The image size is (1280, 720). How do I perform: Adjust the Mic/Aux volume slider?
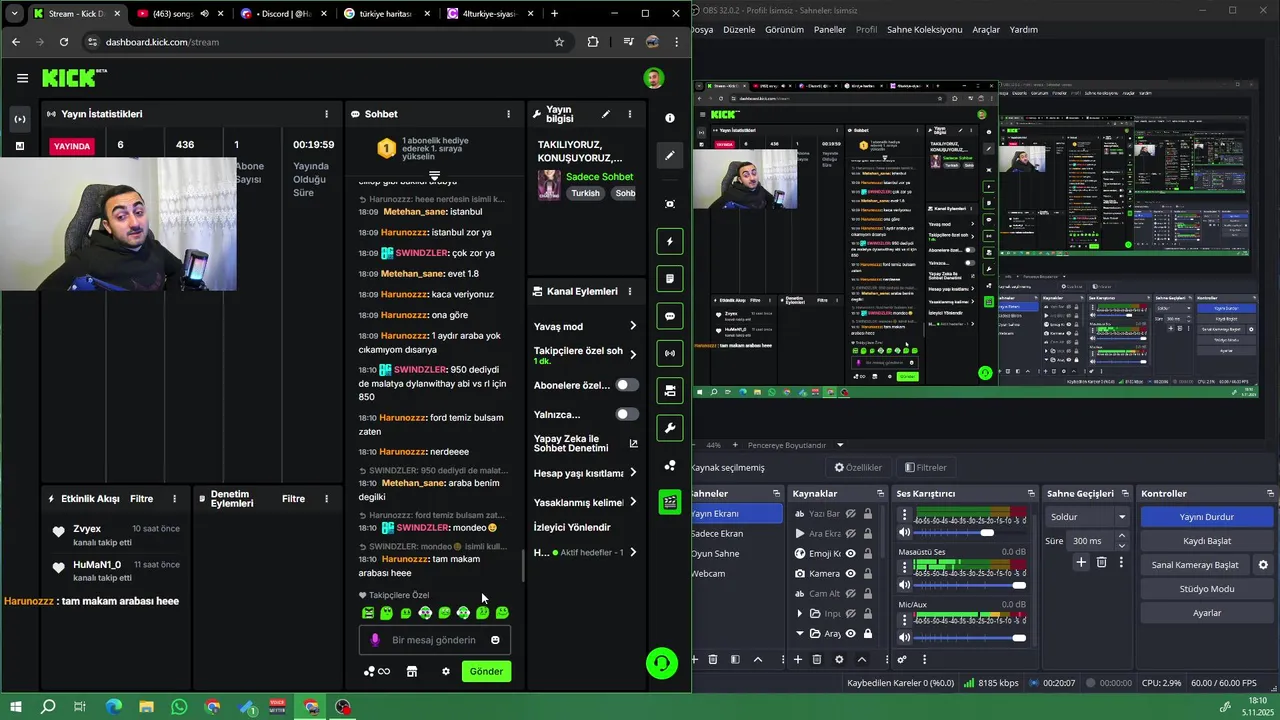pos(970,638)
